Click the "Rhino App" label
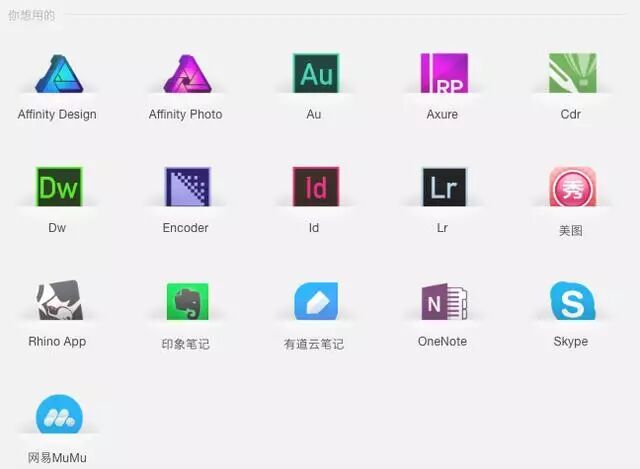The width and height of the screenshot is (640, 469). pyautogui.click(x=57, y=341)
